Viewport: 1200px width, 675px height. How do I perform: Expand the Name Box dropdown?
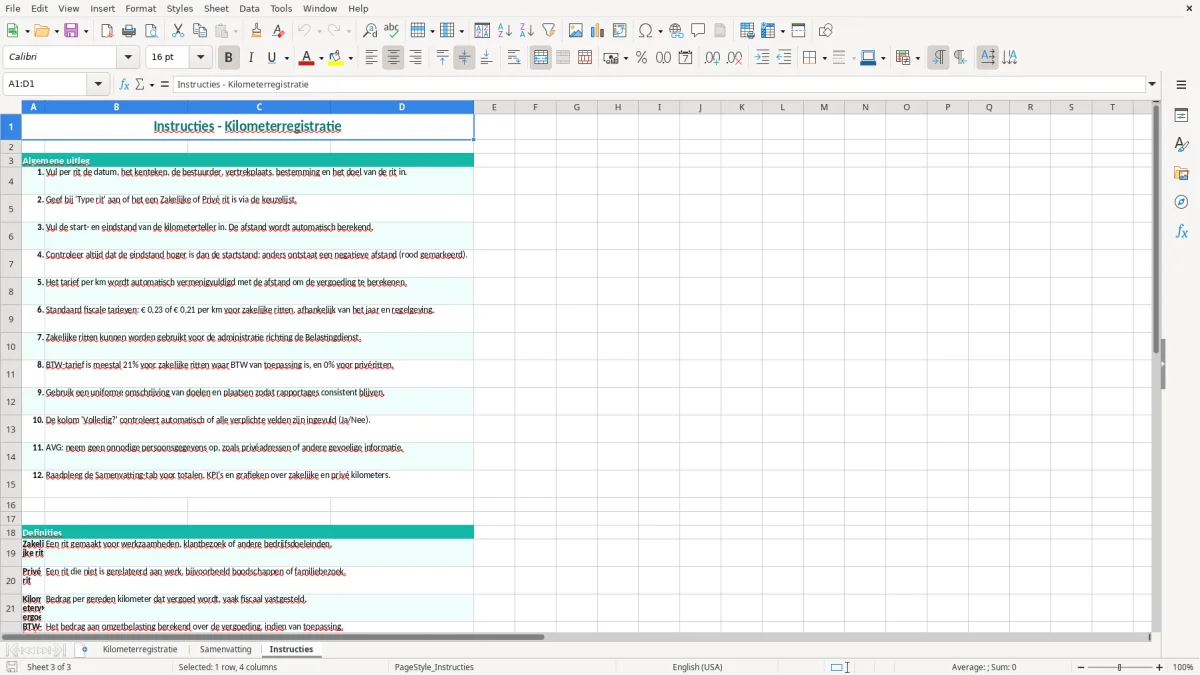[x=99, y=85]
